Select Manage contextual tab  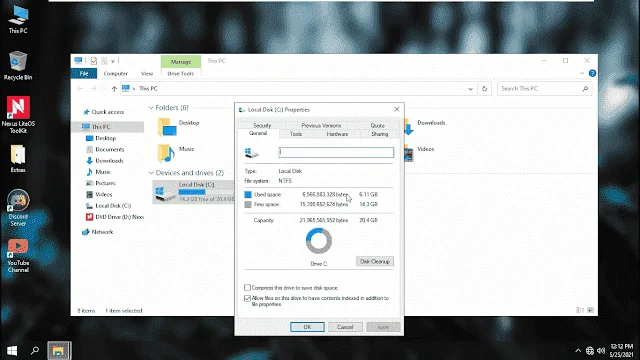[181, 62]
